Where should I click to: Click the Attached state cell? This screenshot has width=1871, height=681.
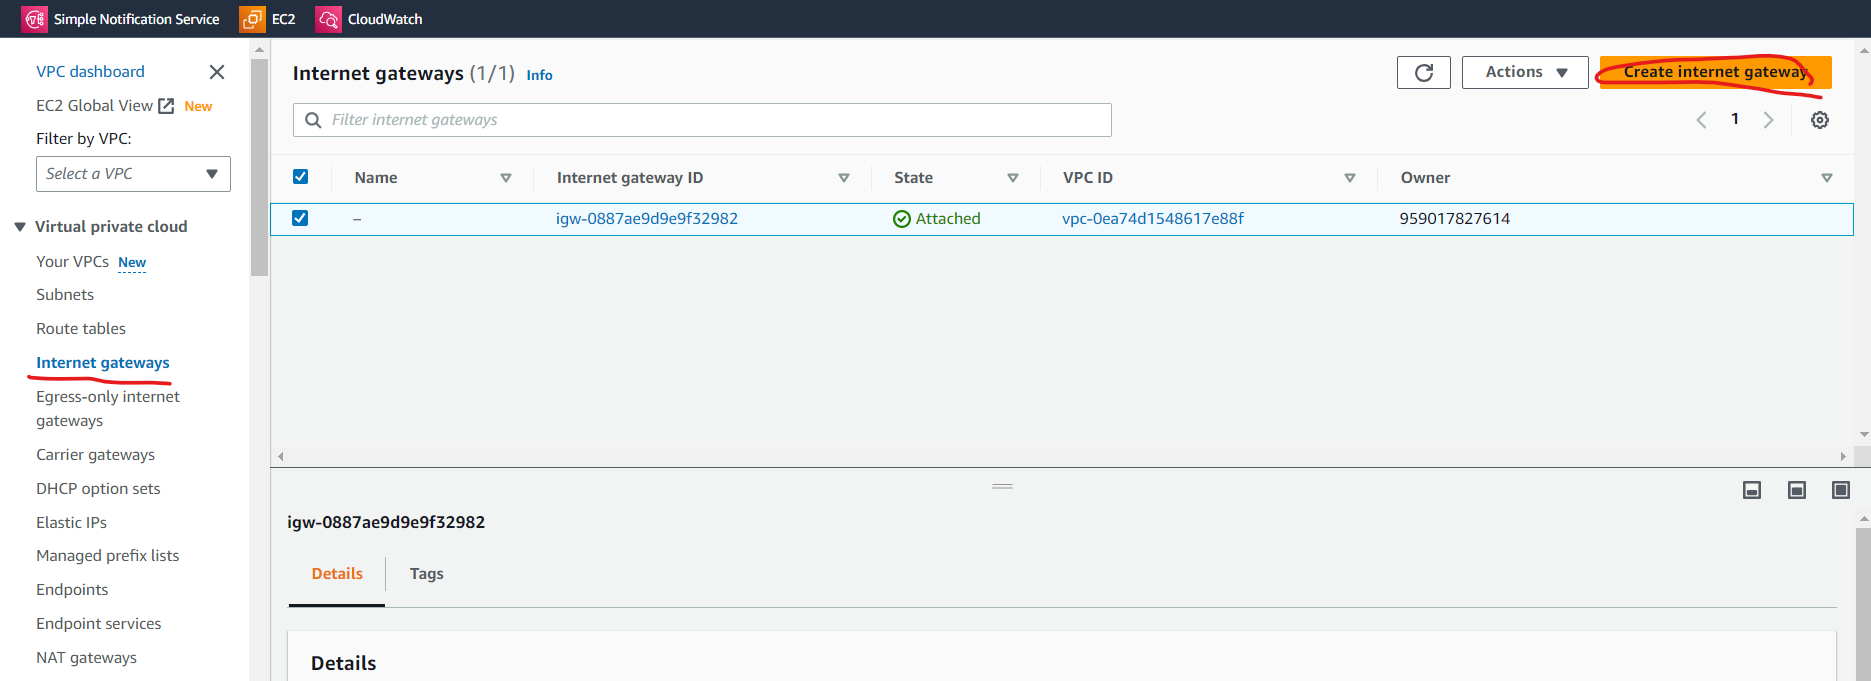(937, 219)
